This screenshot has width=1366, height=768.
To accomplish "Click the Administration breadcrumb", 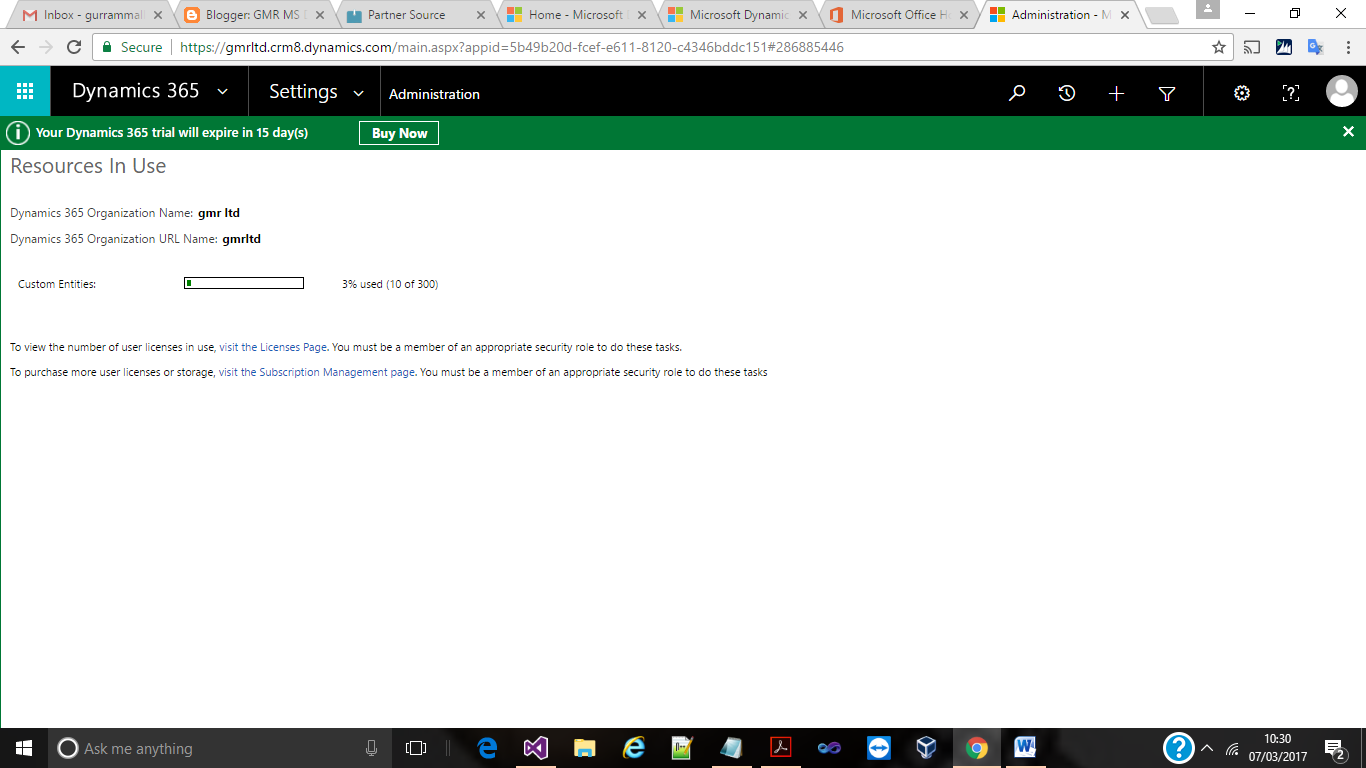I will coord(434,94).
